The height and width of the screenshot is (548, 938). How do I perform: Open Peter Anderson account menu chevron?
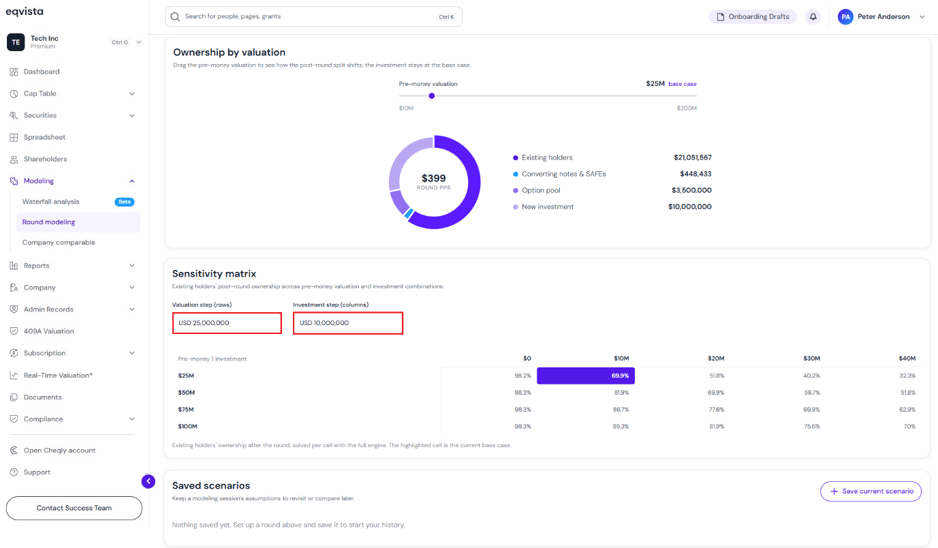pos(922,17)
